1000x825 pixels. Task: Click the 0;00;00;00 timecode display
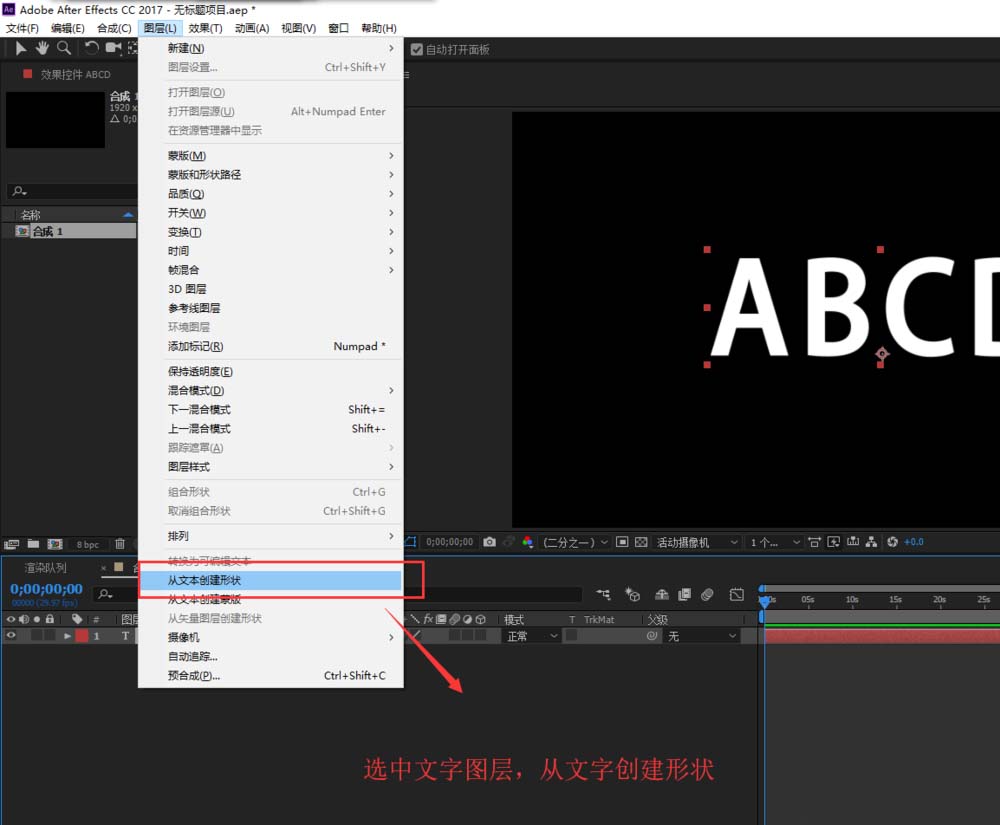click(x=47, y=588)
